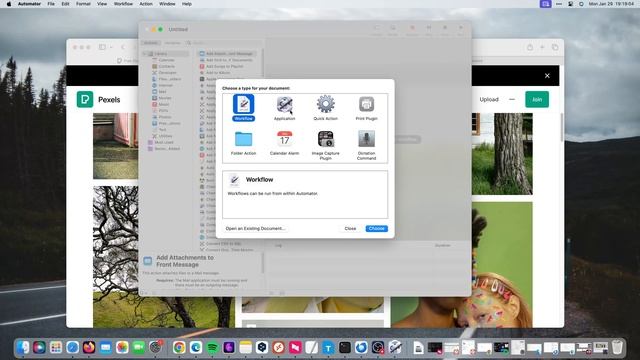Click Open an Existing Document button
The width and height of the screenshot is (640, 360).
pyautogui.click(x=255, y=229)
